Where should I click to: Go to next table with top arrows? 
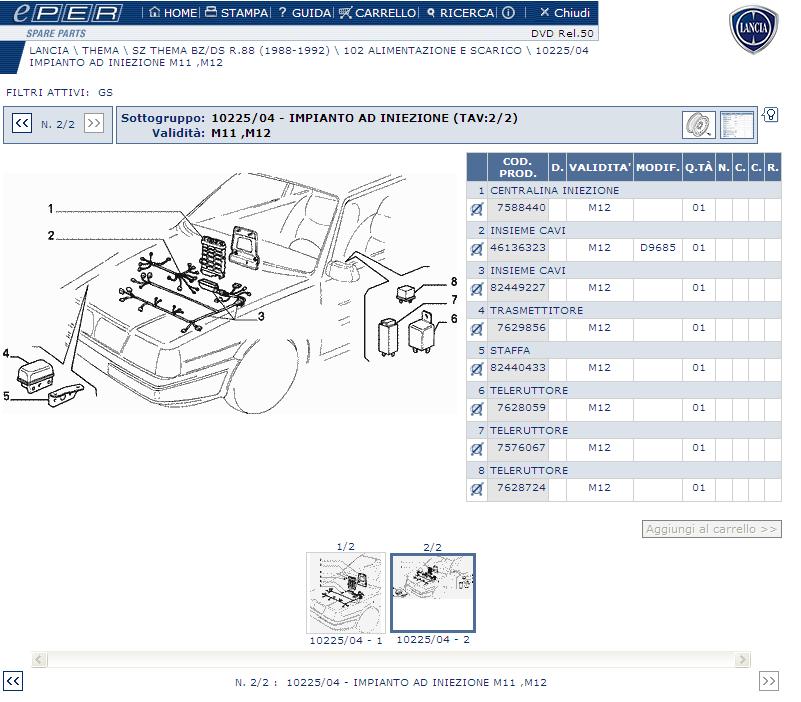[94, 123]
